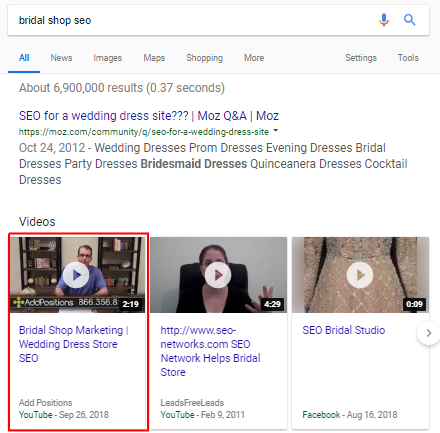Open the 'SEO Bridal Studio' video title
The image size is (440, 433).
(344, 330)
